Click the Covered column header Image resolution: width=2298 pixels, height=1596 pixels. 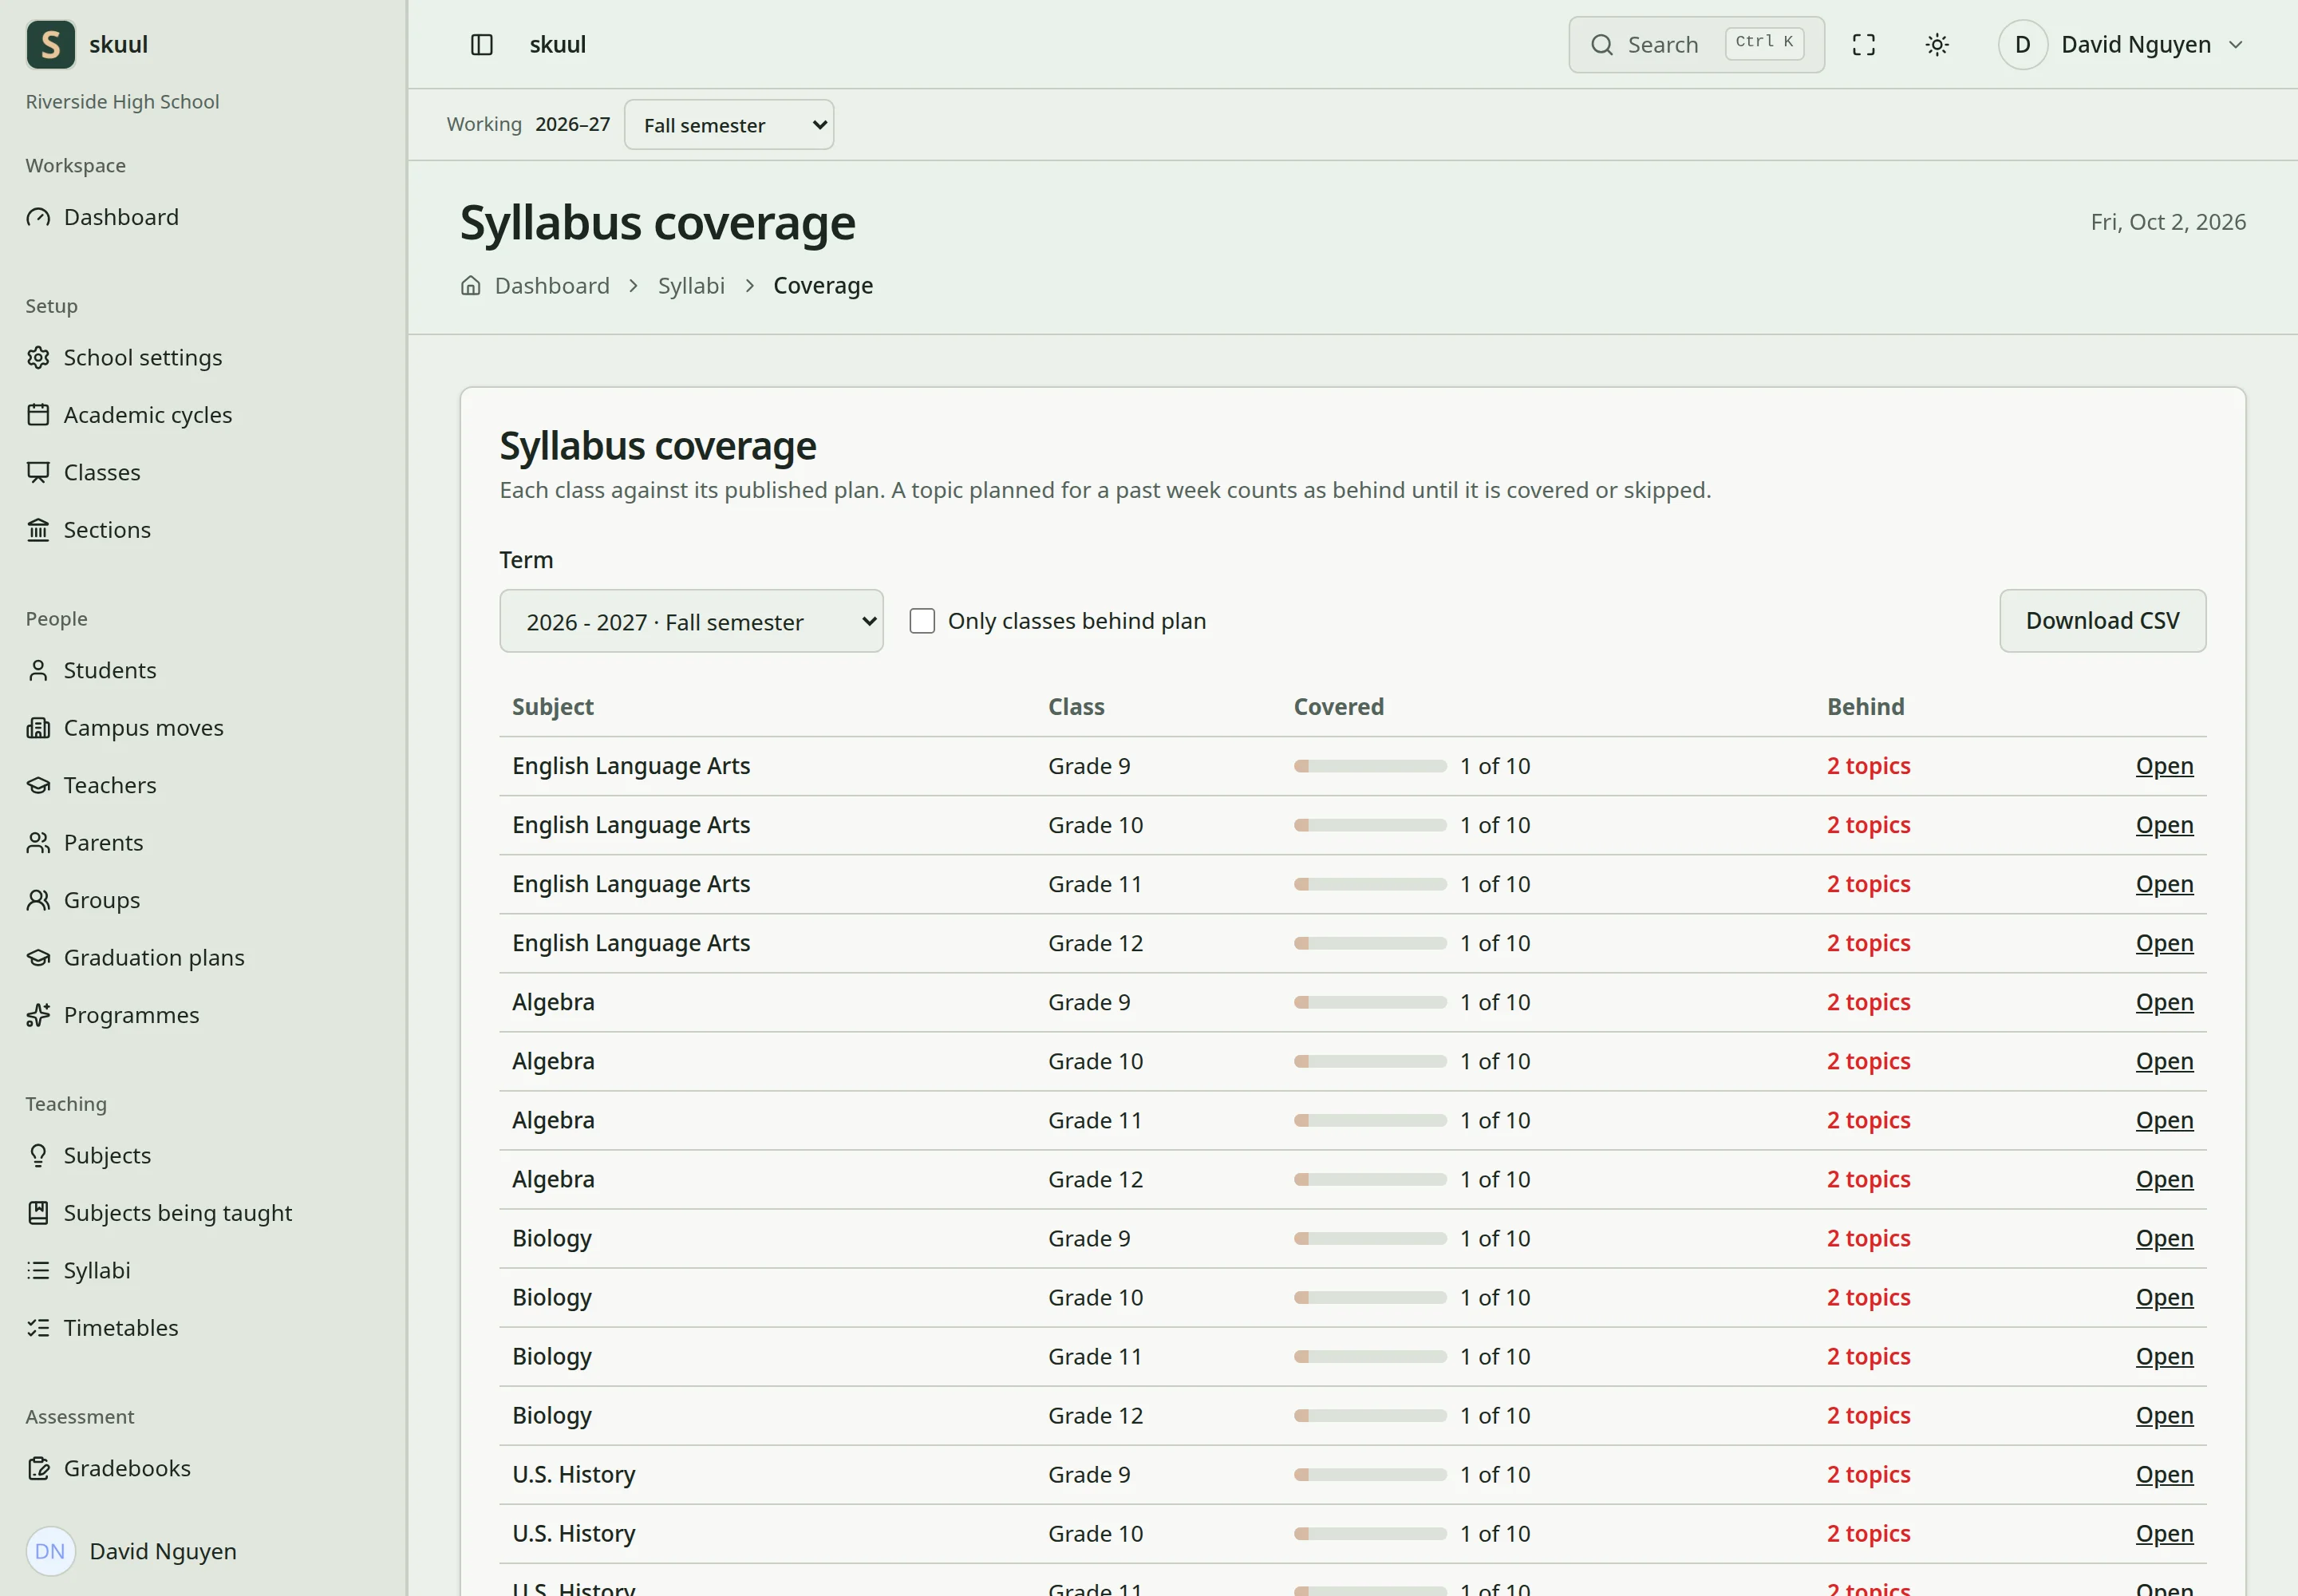(x=1338, y=706)
